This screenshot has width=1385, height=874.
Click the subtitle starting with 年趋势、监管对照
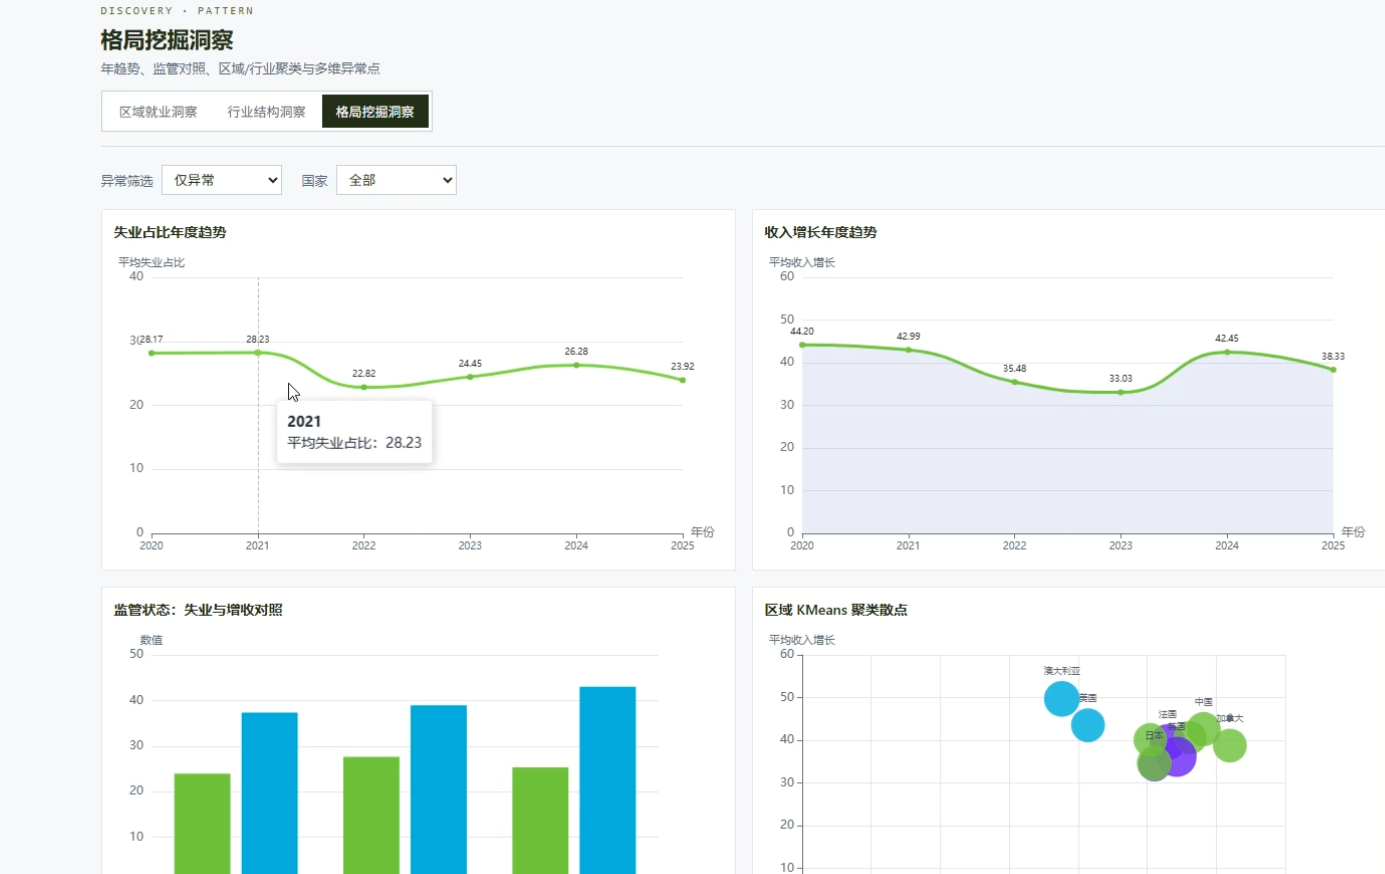click(240, 69)
